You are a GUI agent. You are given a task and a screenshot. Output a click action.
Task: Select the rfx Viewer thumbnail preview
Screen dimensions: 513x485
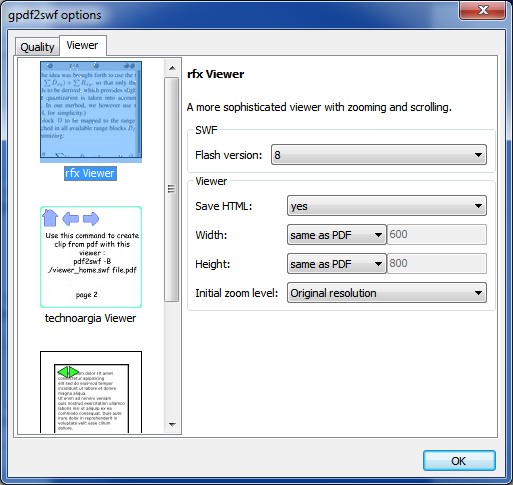pos(91,112)
